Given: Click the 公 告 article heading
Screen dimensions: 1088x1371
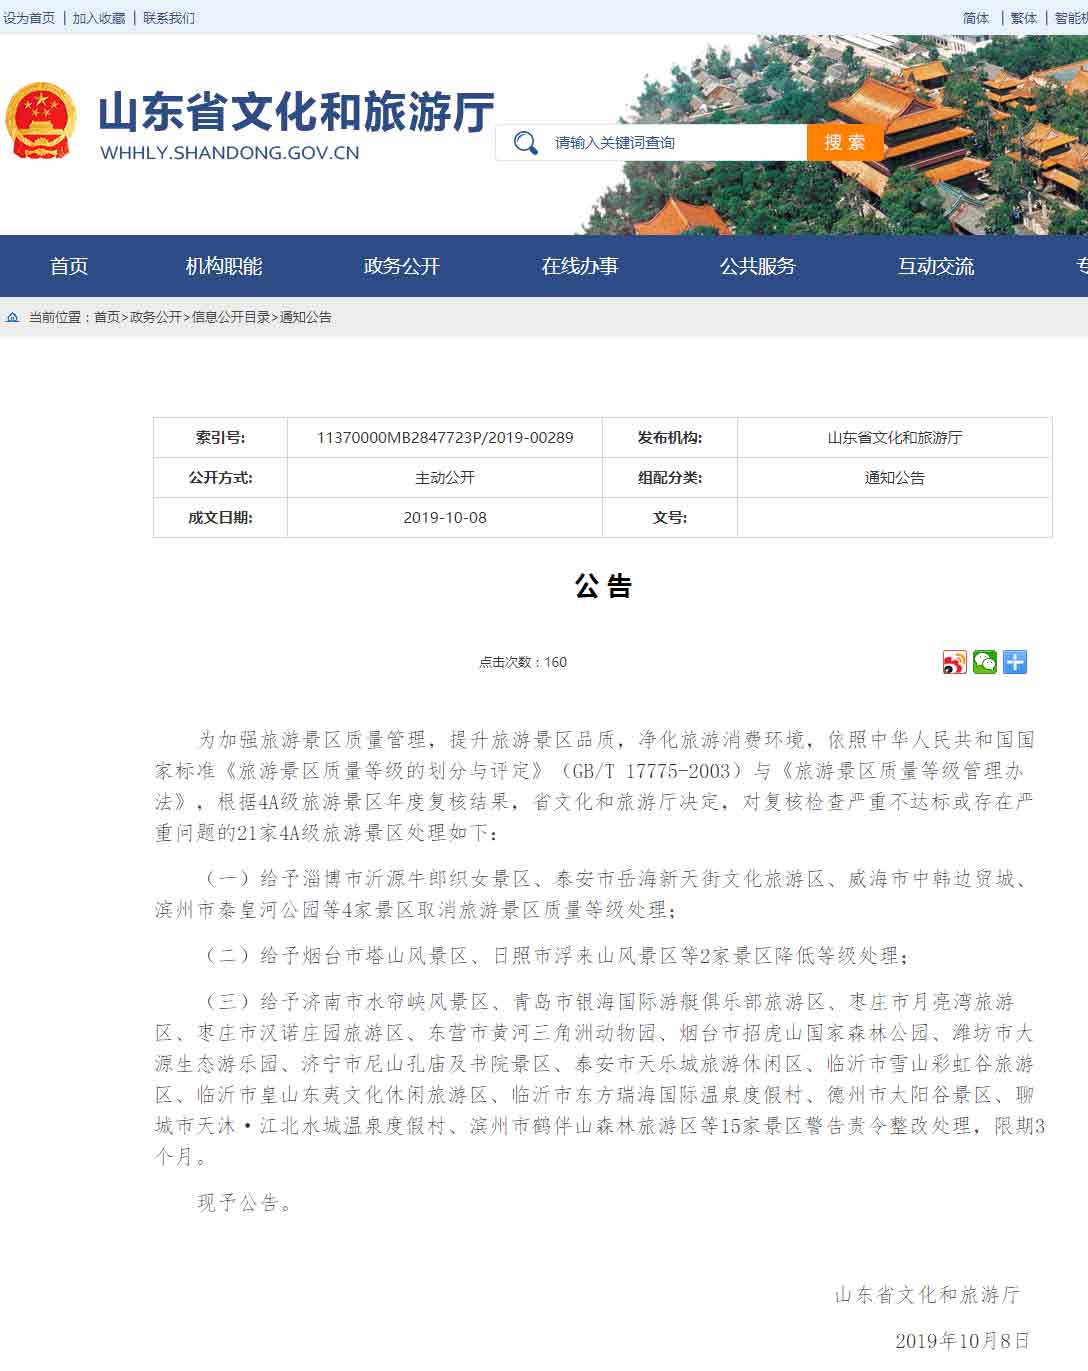Looking at the screenshot, I should [603, 586].
